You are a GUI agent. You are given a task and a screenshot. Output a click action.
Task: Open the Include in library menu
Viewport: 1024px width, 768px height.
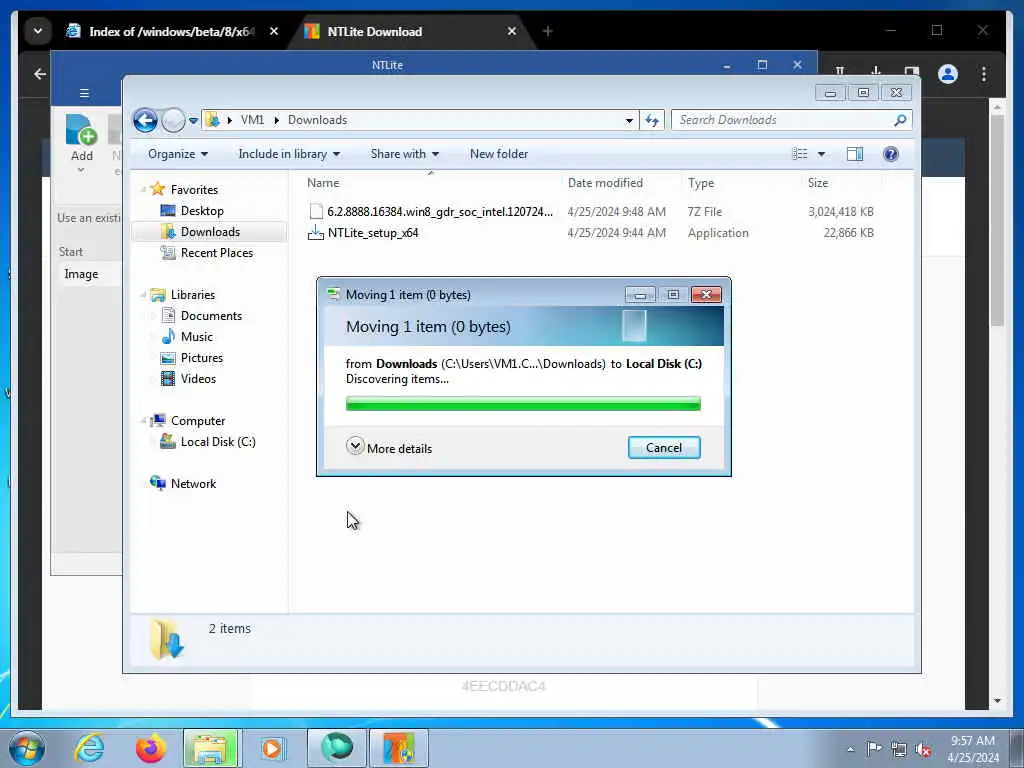[x=289, y=154]
